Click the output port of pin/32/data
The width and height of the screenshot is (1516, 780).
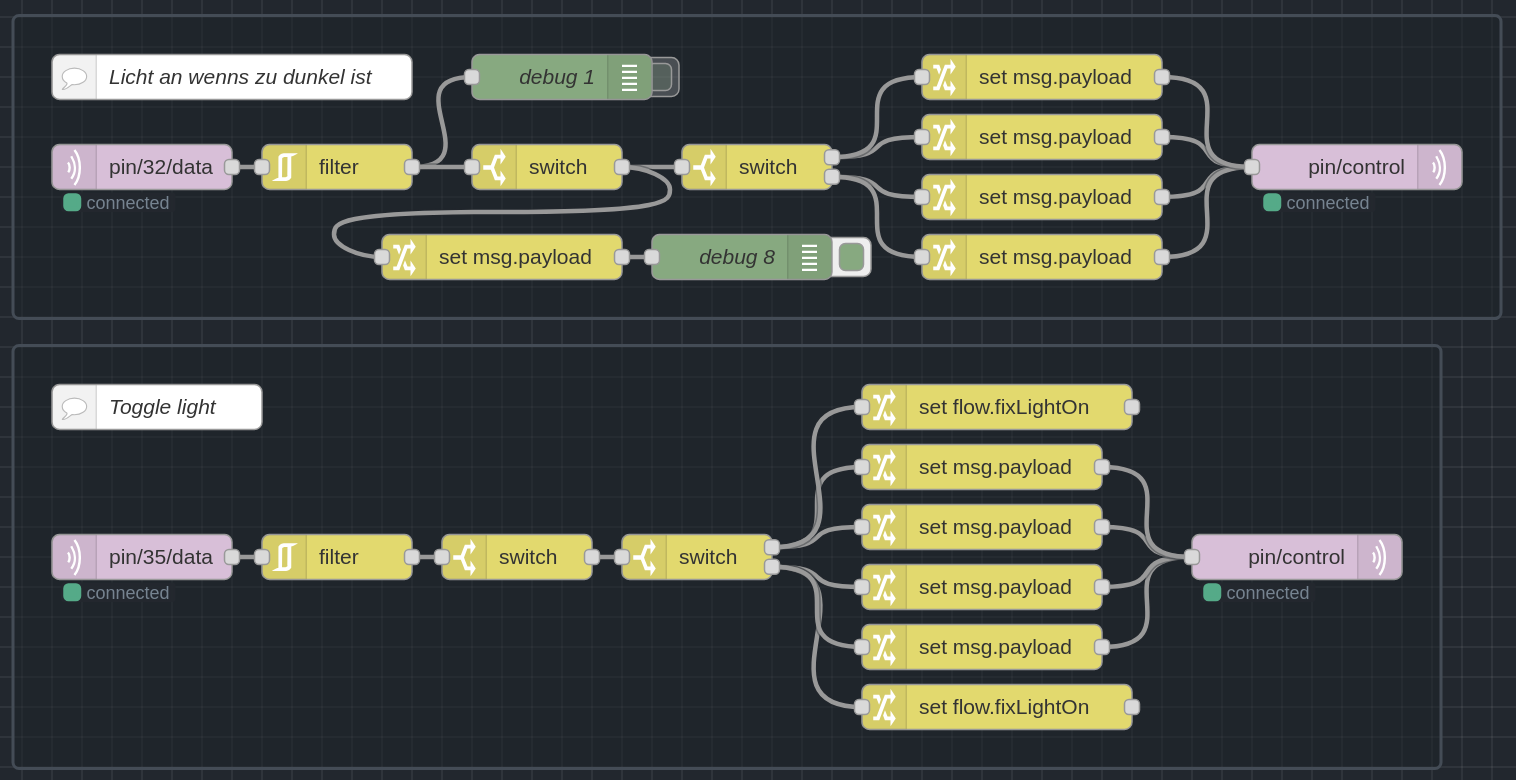coord(232,167)
